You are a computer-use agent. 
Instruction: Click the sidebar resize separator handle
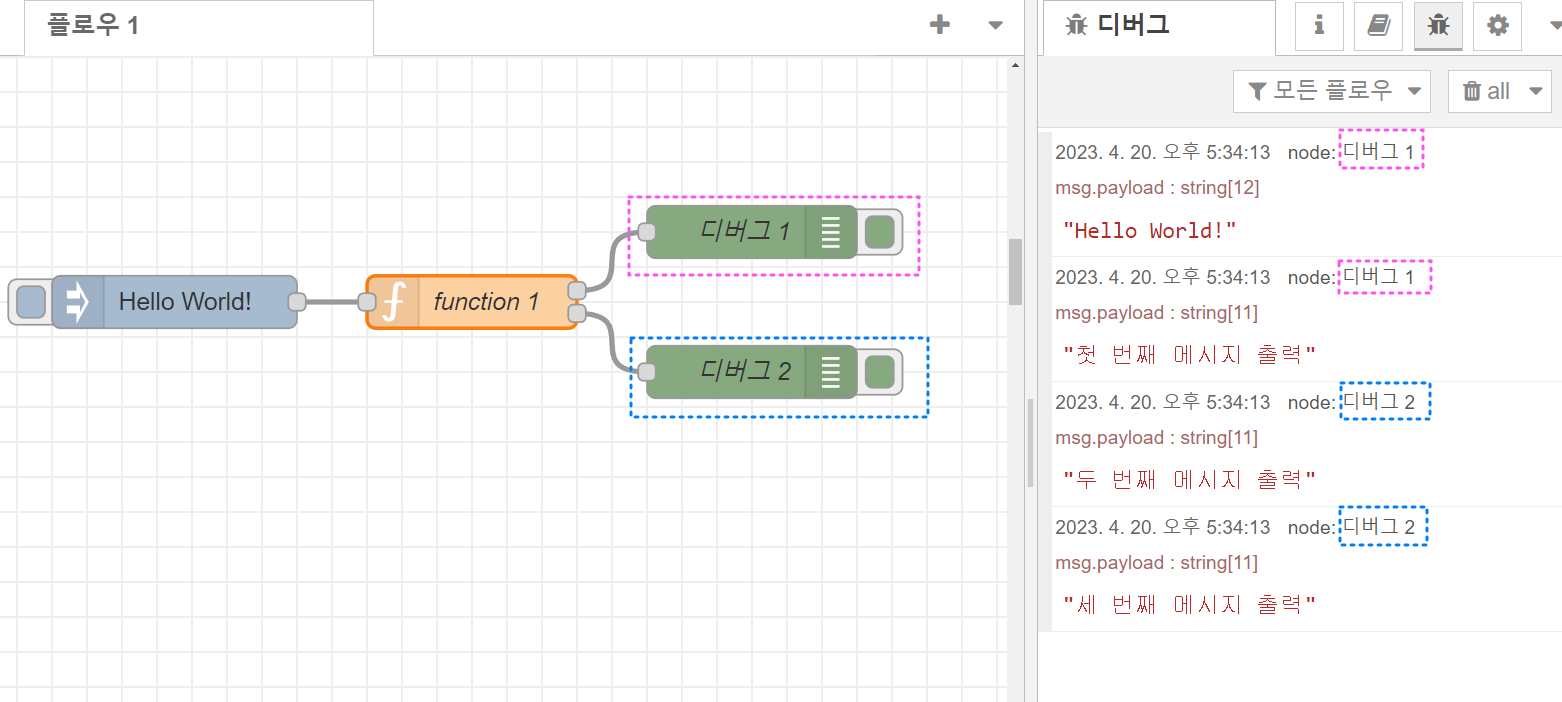pyautogui.click(x=1030, y=443)
